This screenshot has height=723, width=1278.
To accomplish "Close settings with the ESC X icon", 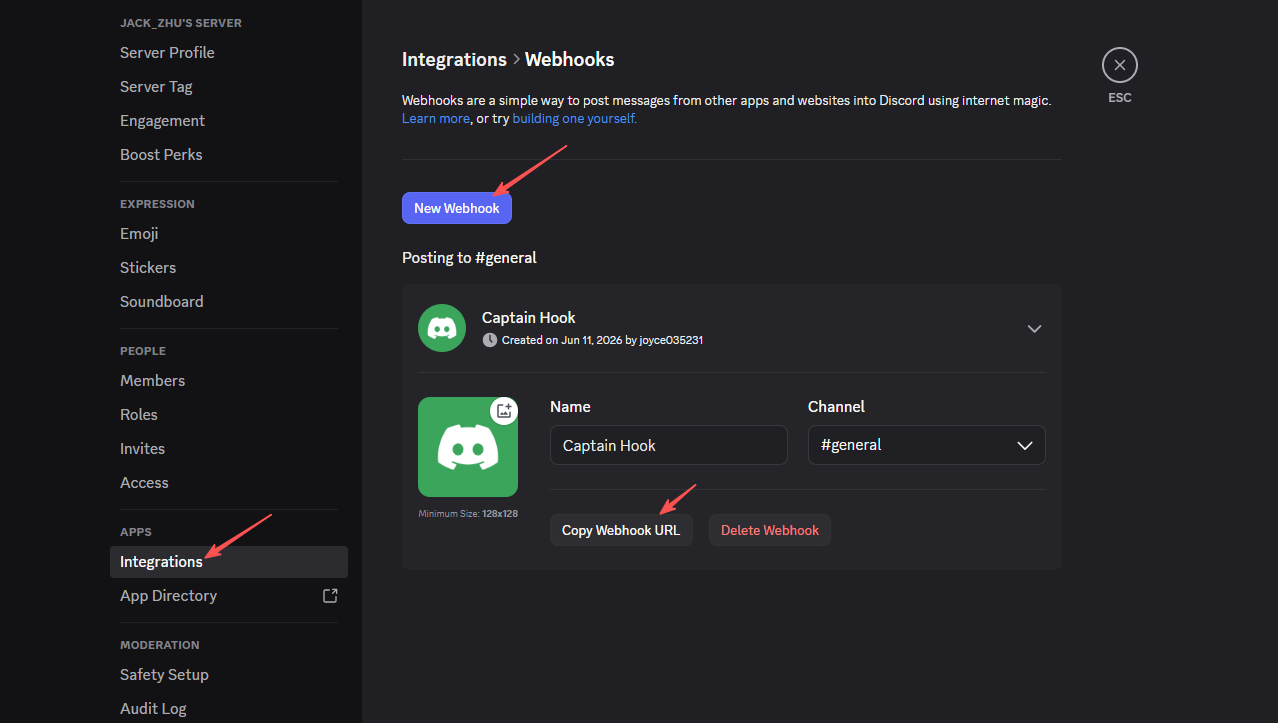I will tap(1119, 65).
